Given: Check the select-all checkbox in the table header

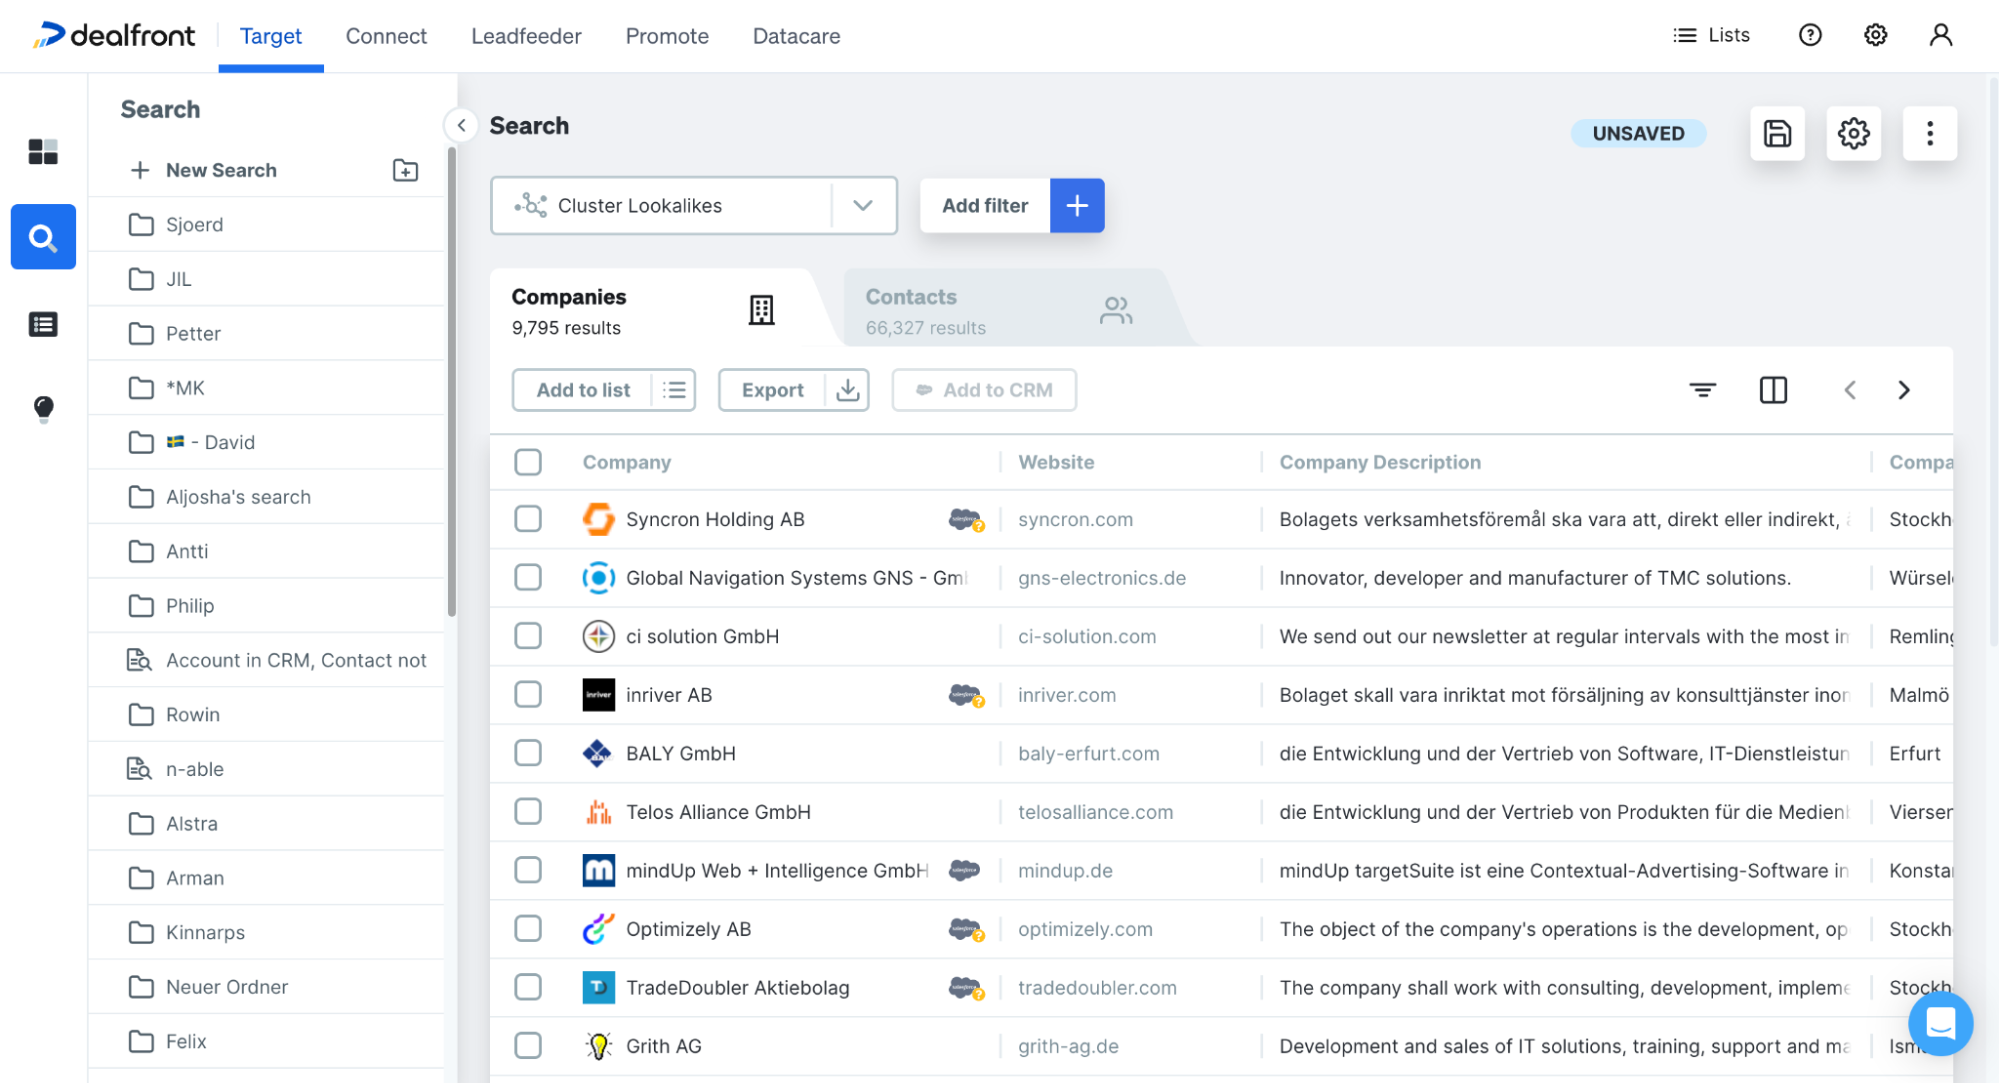Looking at the screenshot, I should coord(528,462).
